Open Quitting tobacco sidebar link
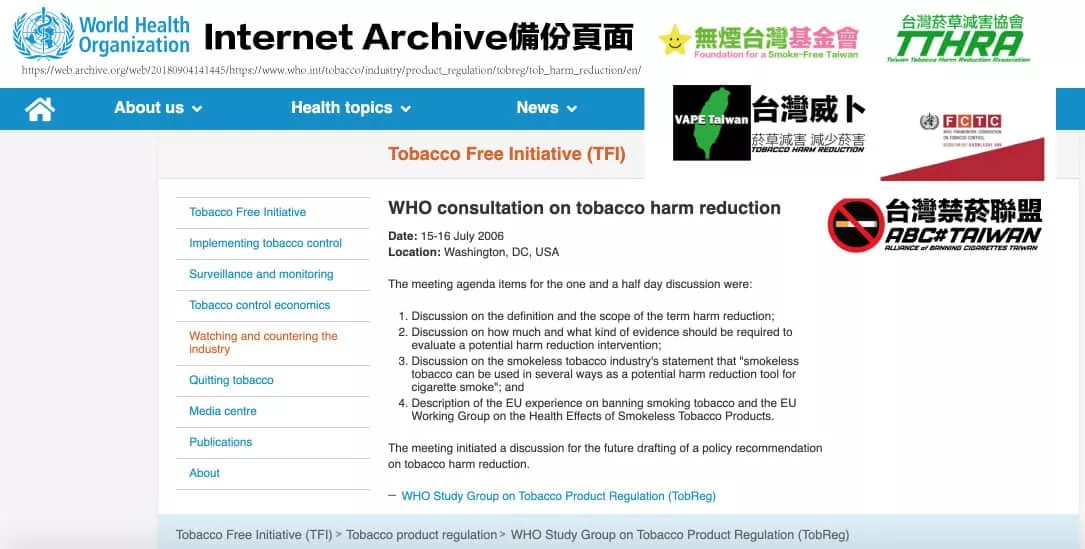 pos(231,380)
